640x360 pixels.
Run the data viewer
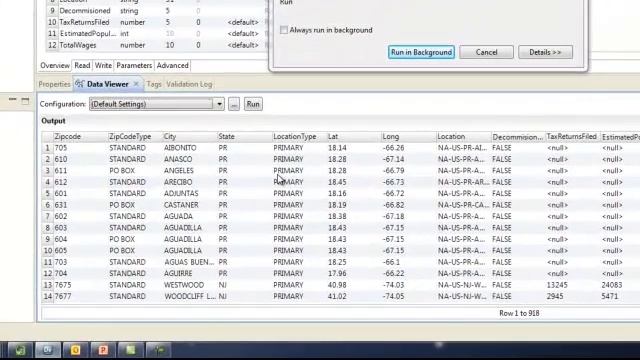253,104
